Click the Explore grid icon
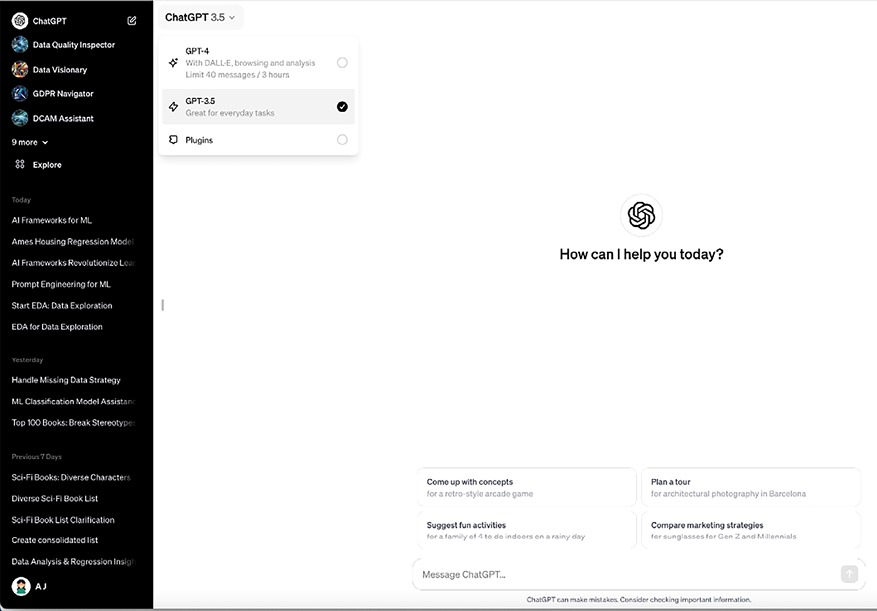 [x=20, y=164]
